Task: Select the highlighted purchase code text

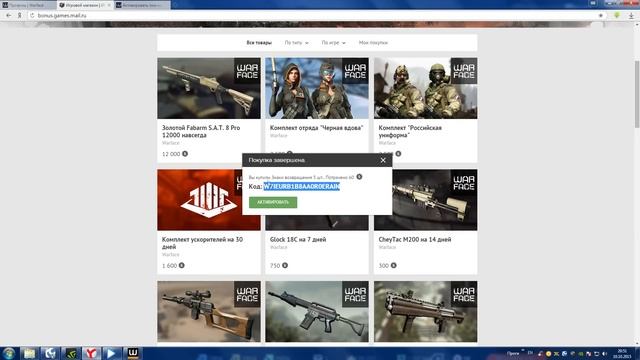Action: (x=301, y=187)
